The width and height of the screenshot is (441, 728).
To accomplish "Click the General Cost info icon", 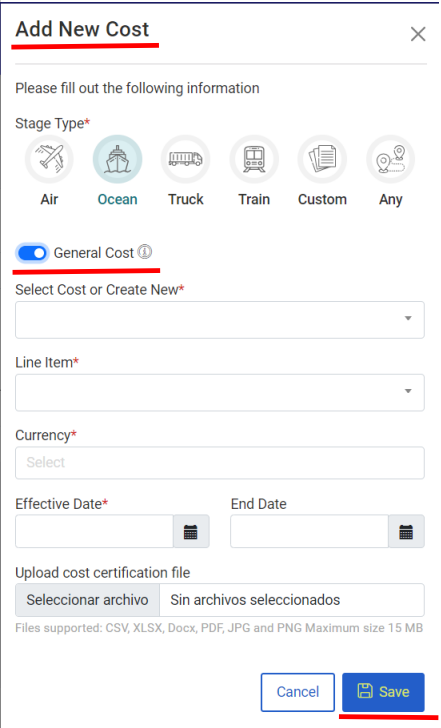I will tap(145, 252).
